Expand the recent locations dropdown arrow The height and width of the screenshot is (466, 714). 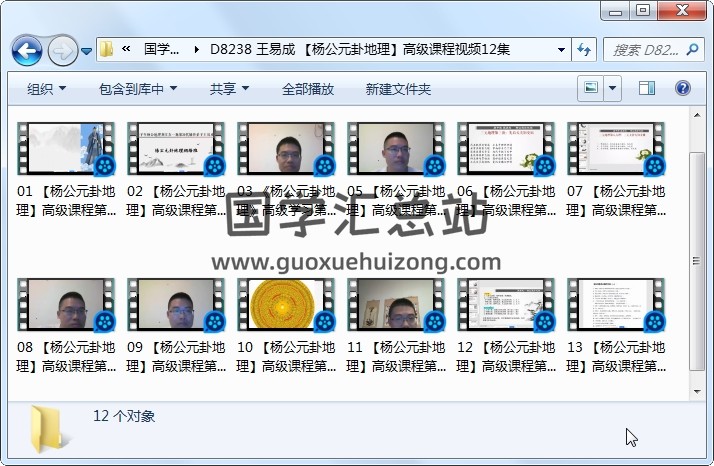[x=87, y=49]
